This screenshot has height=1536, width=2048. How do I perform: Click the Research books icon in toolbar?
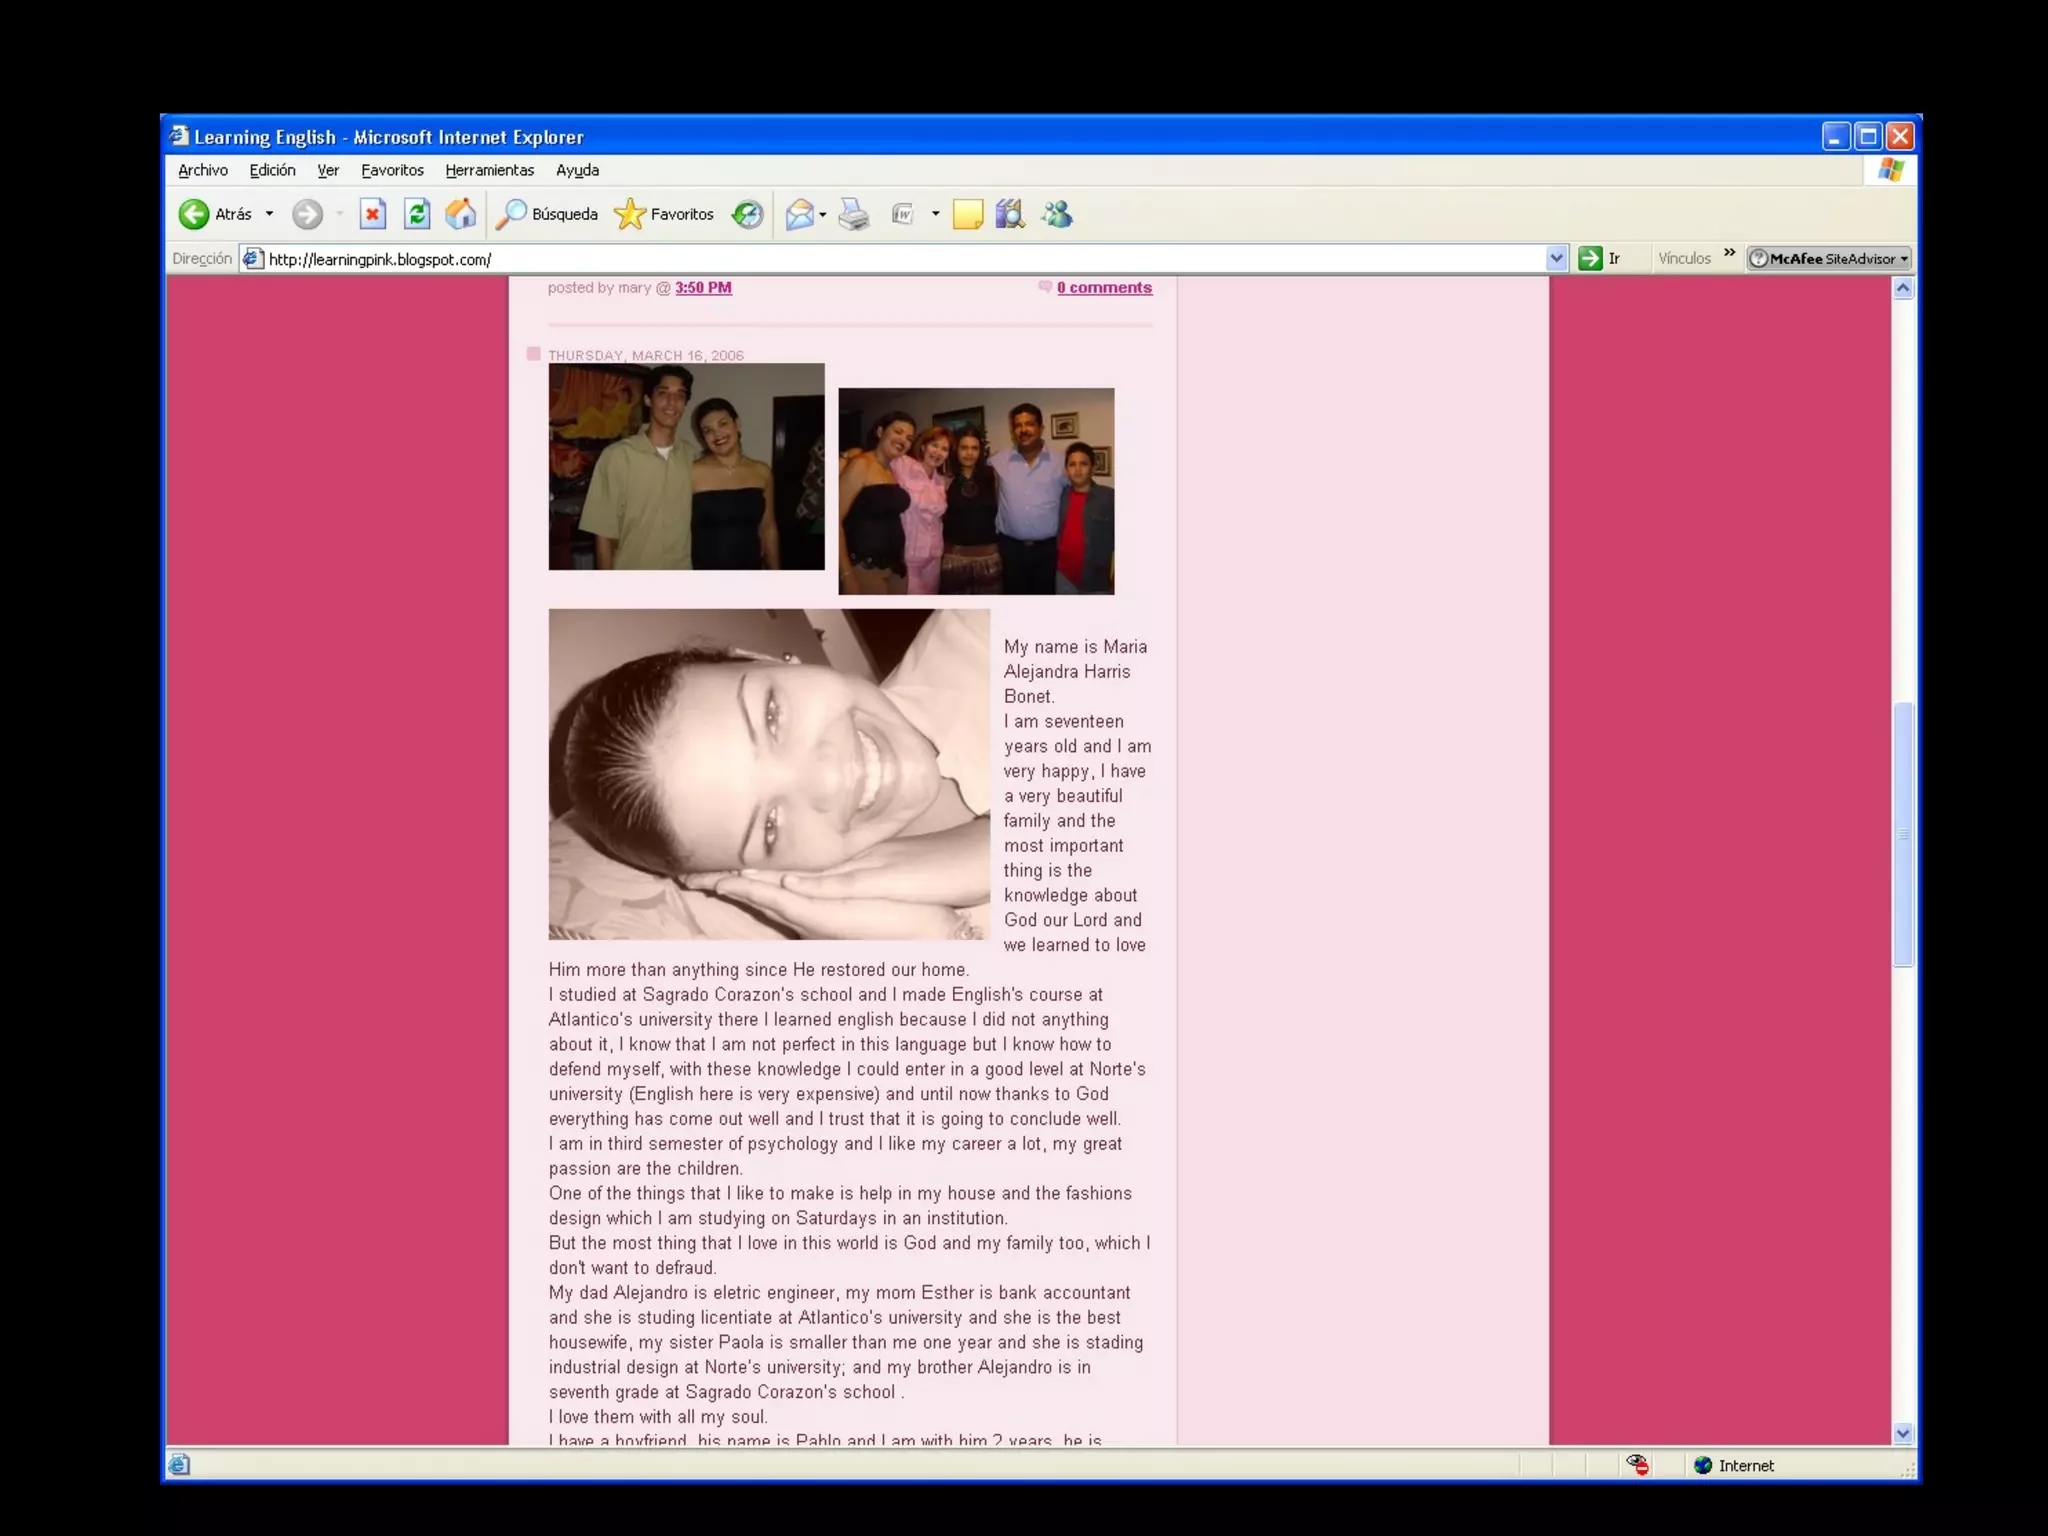1010,214
